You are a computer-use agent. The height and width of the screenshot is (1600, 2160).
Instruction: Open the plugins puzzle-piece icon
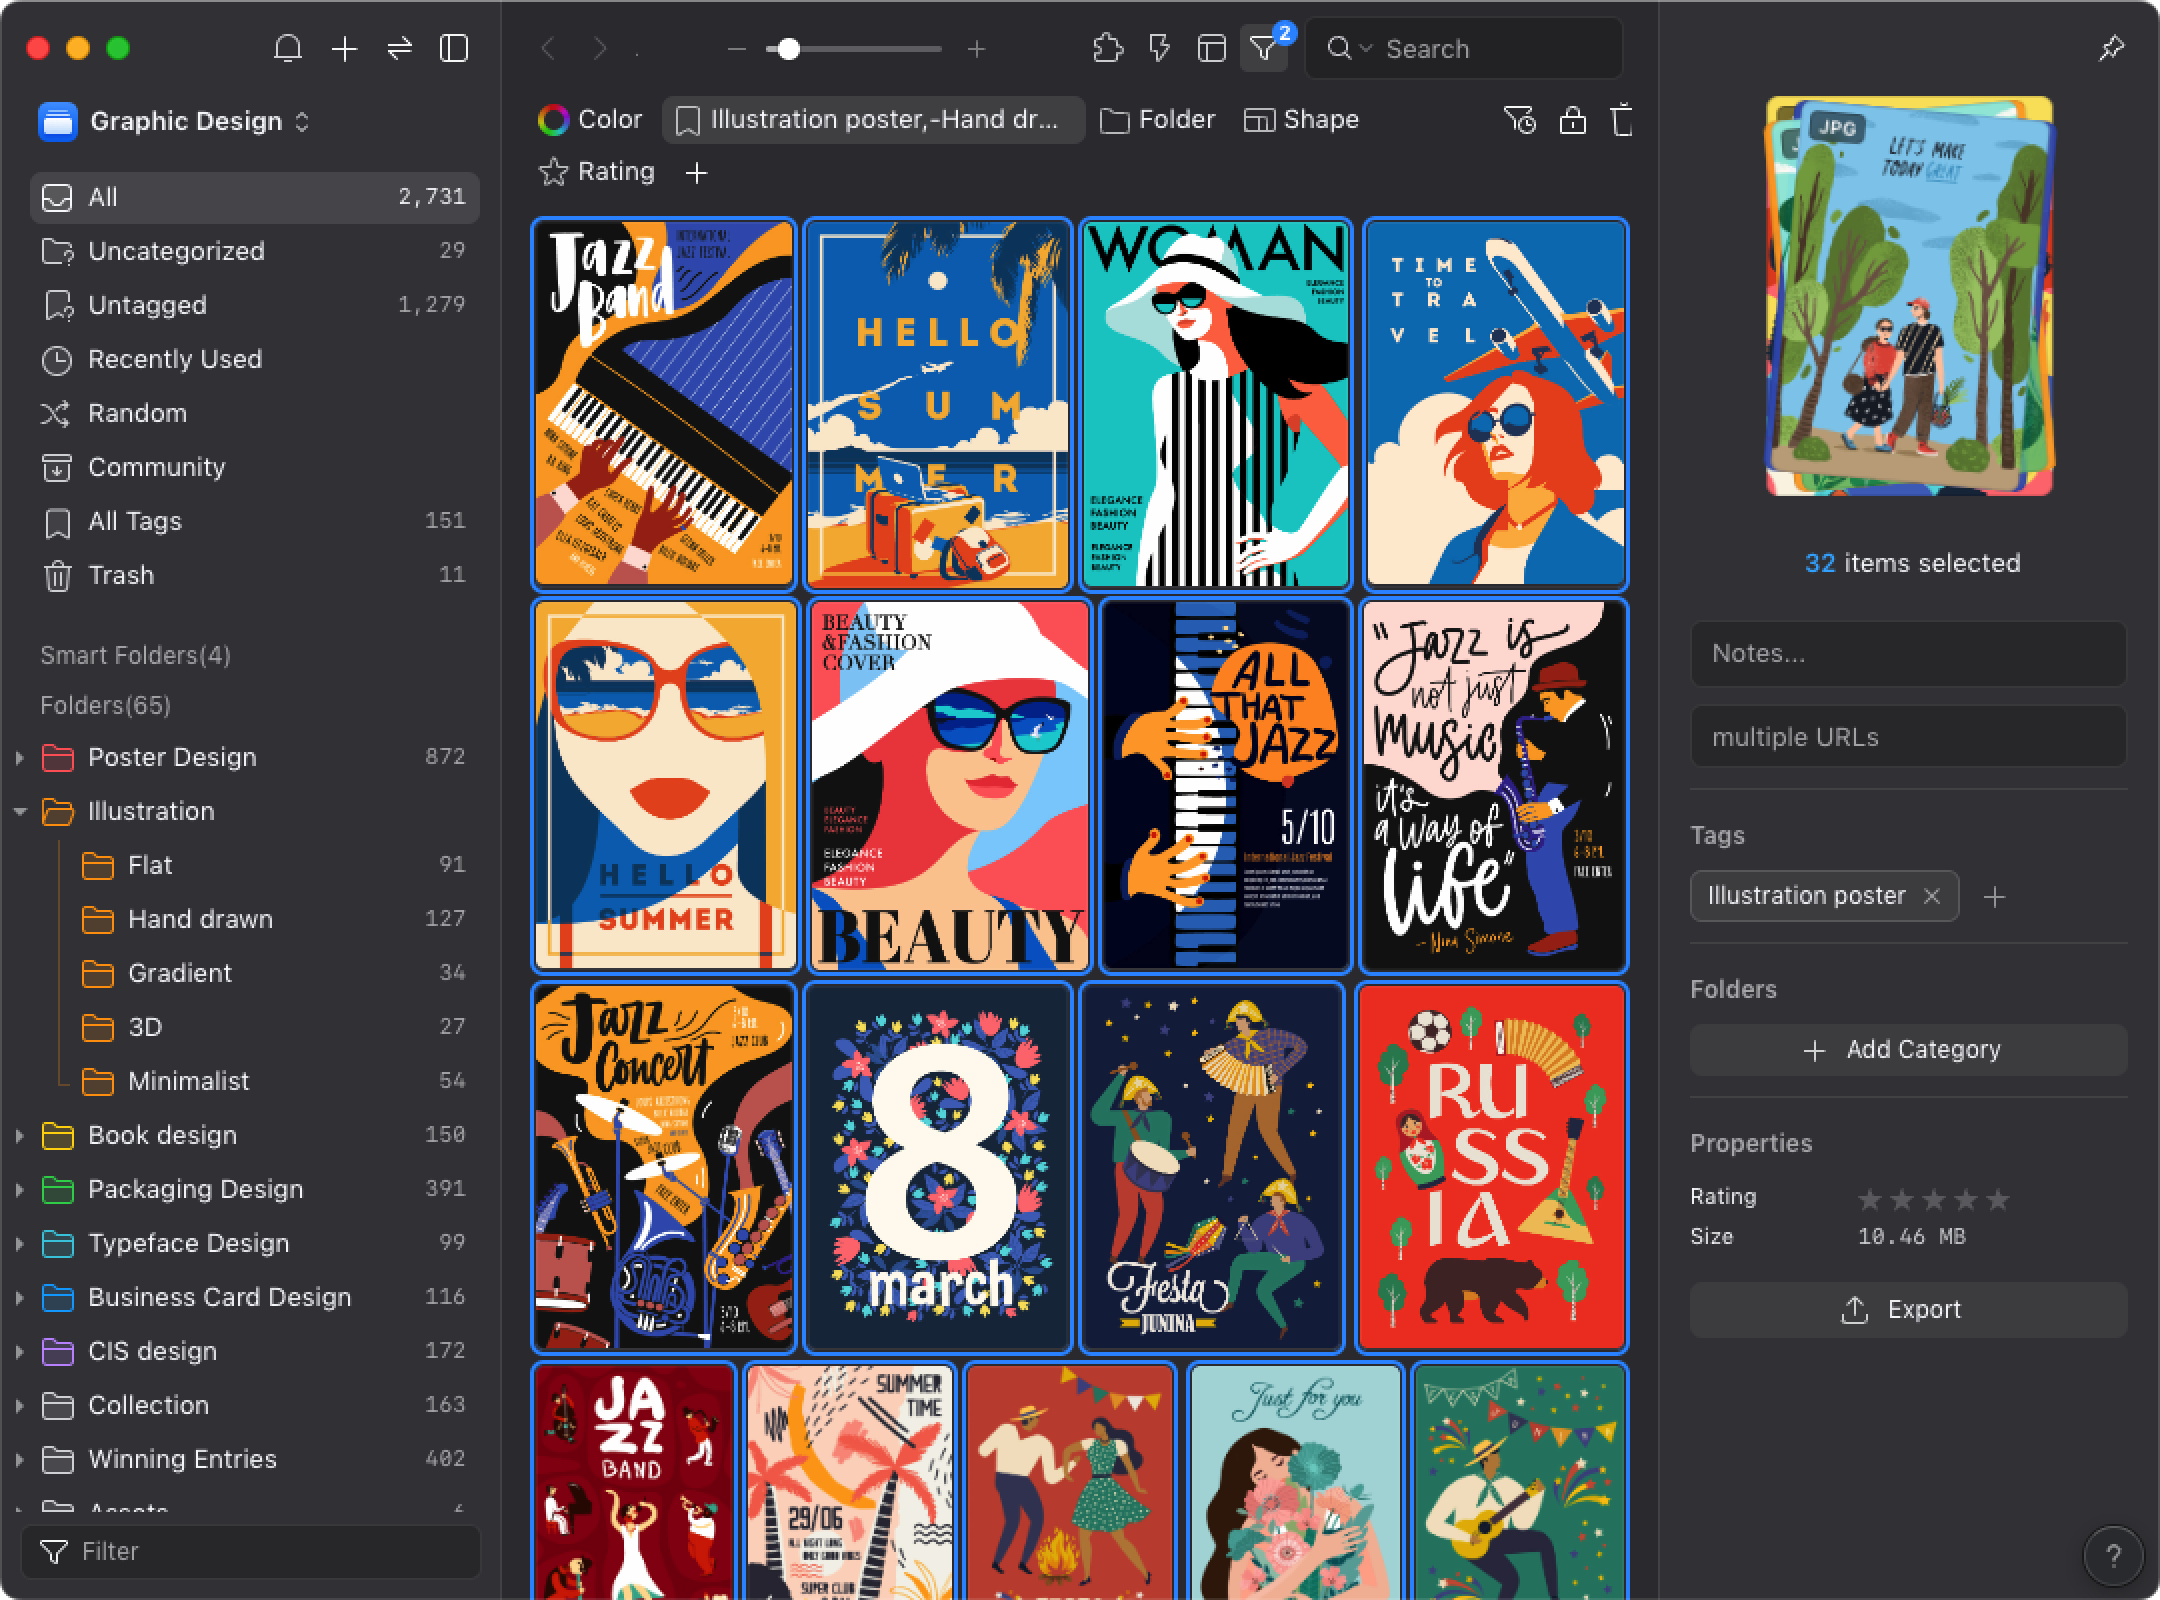(1108, 48)
